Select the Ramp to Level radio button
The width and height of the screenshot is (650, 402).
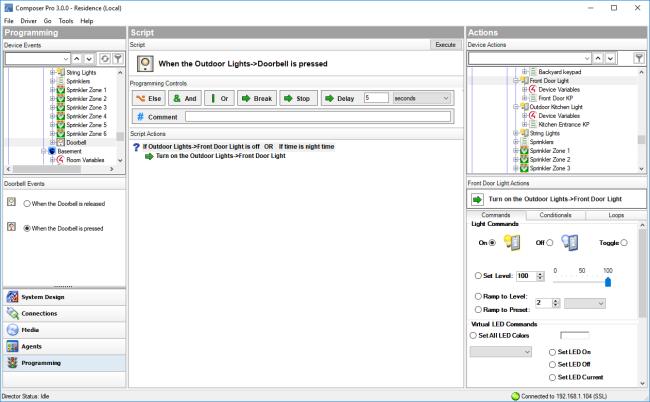[x=478, y=296]
